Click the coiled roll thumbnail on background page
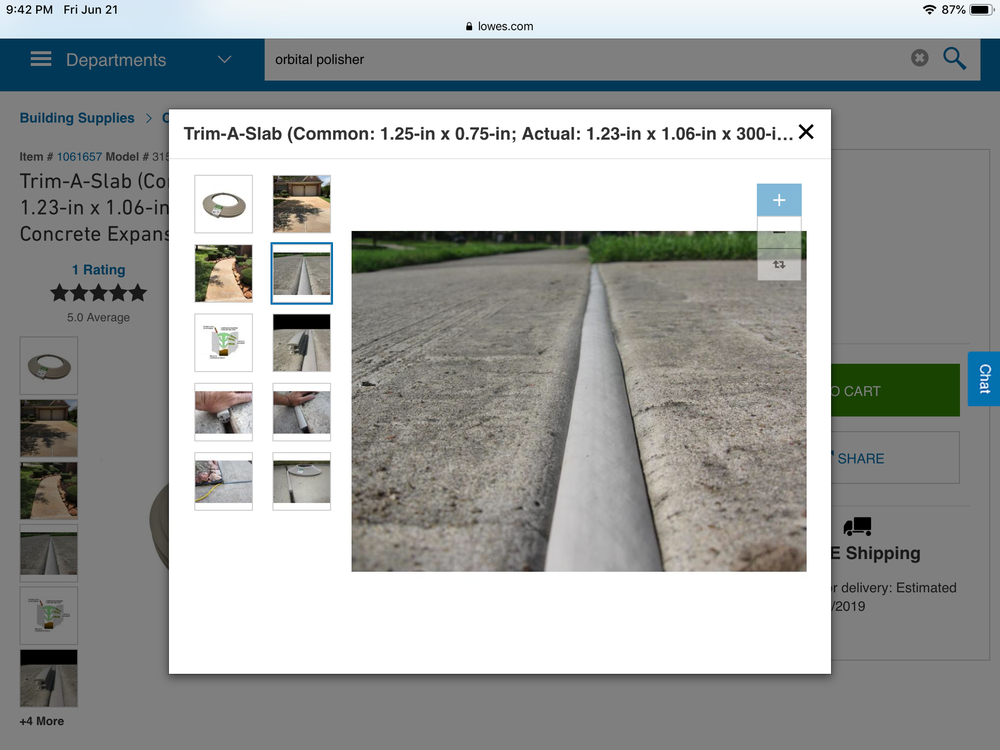The width and height of the screenshot is (1000, 750). click(x=48, y=365)
